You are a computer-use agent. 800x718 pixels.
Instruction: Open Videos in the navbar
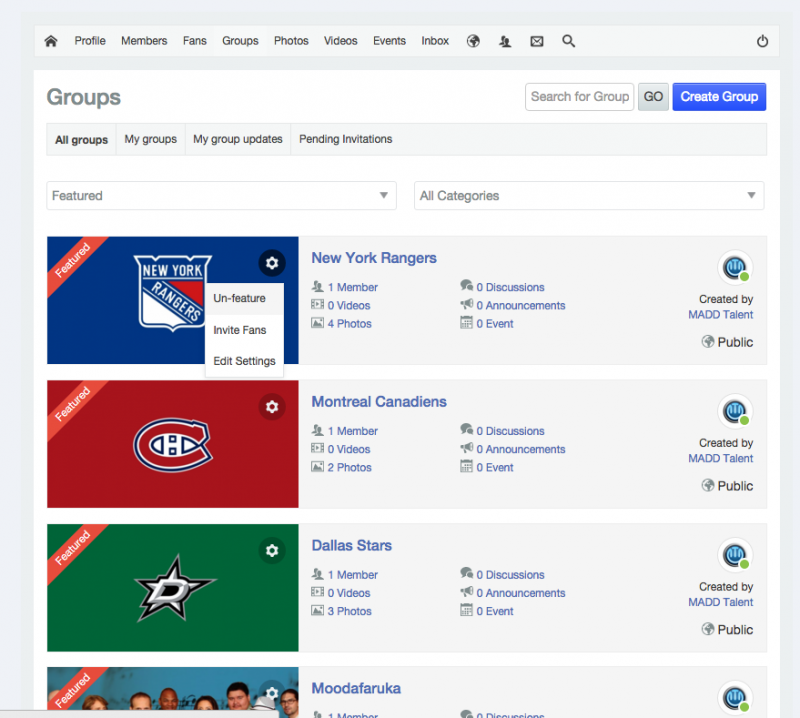coord(340,41)
